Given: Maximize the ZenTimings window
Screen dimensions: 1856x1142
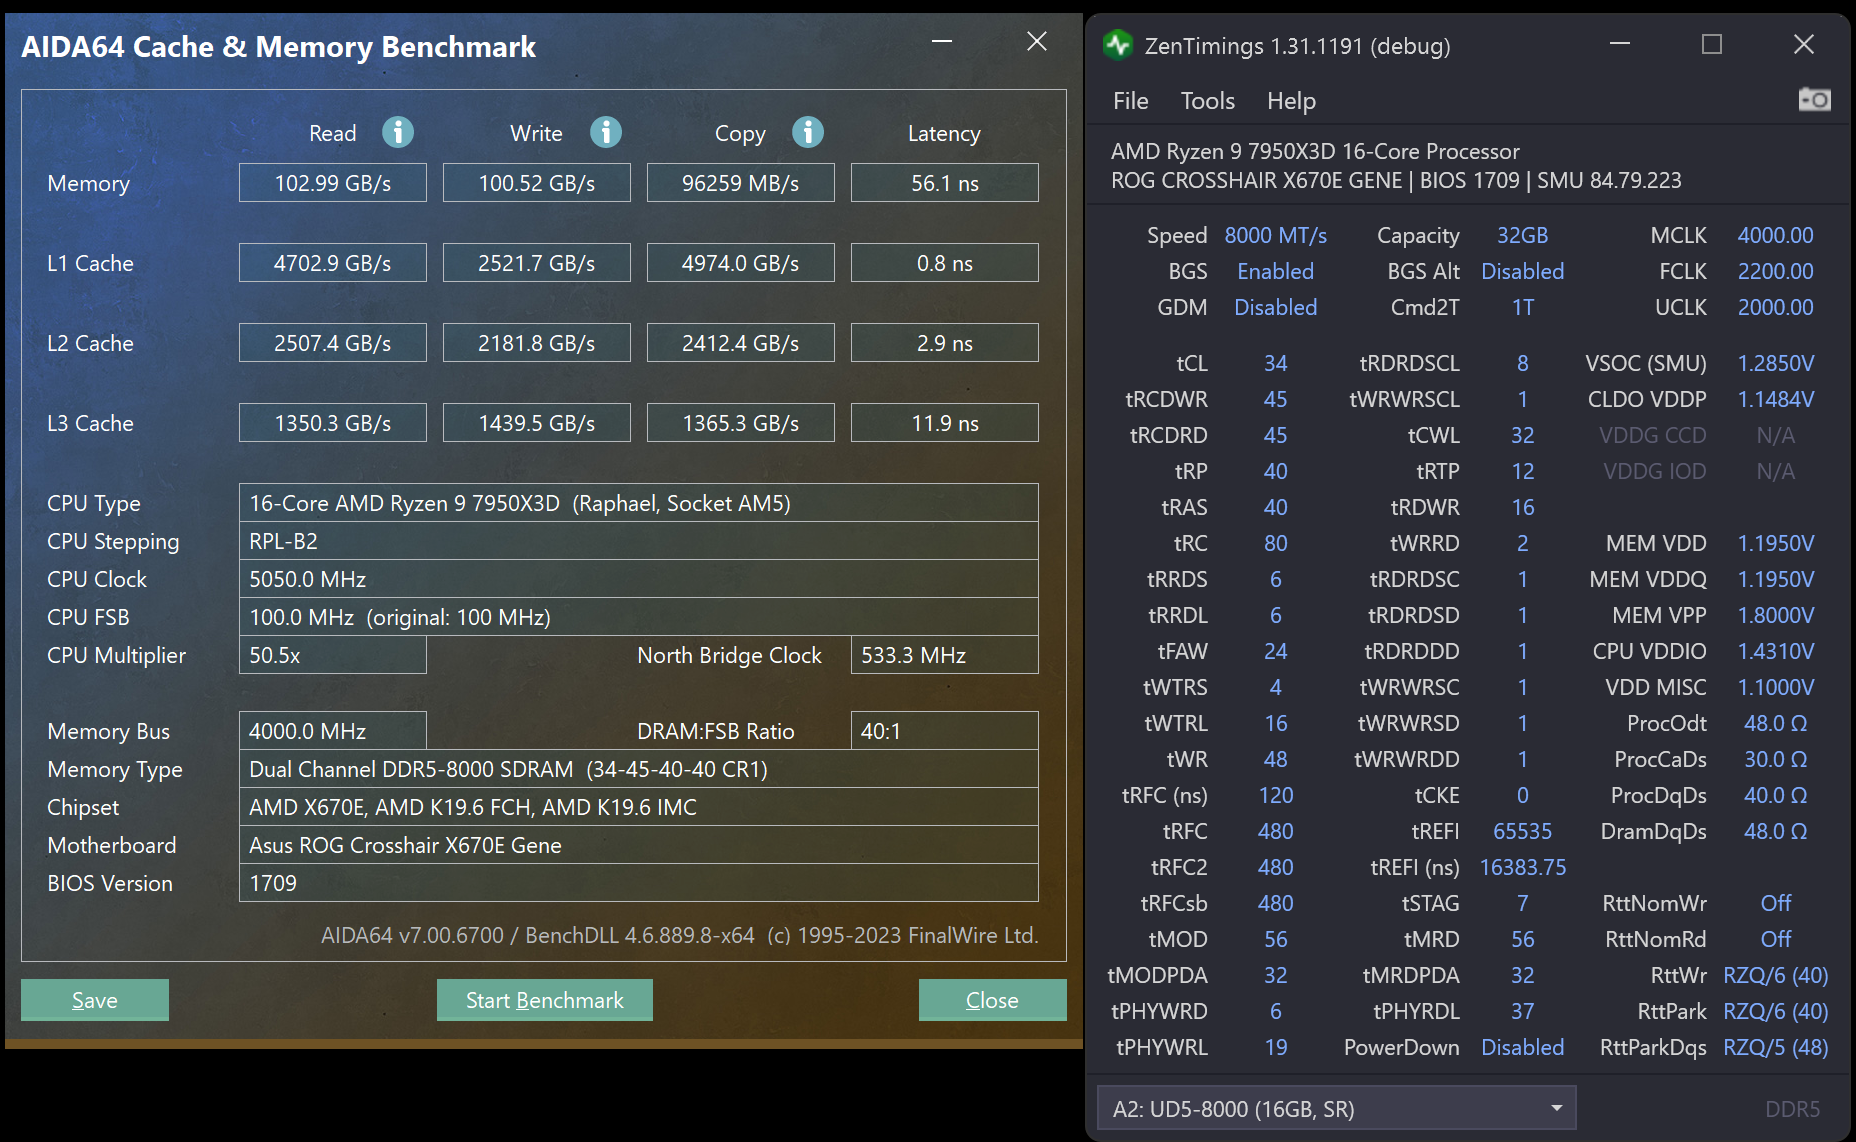Looking at the screenshot, I should (x=1712, y=44).
